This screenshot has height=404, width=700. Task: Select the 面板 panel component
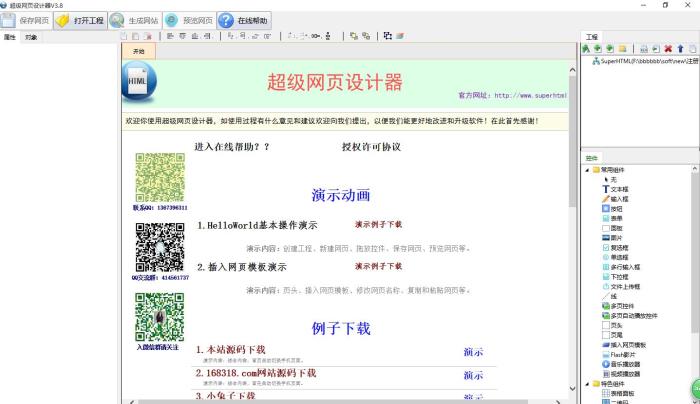click(612, 228)
